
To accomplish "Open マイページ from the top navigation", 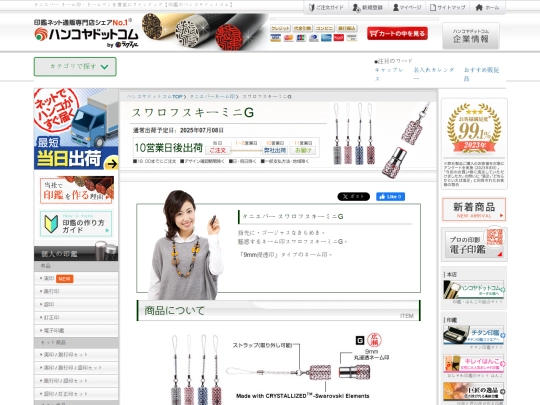I will pos(407,7).
